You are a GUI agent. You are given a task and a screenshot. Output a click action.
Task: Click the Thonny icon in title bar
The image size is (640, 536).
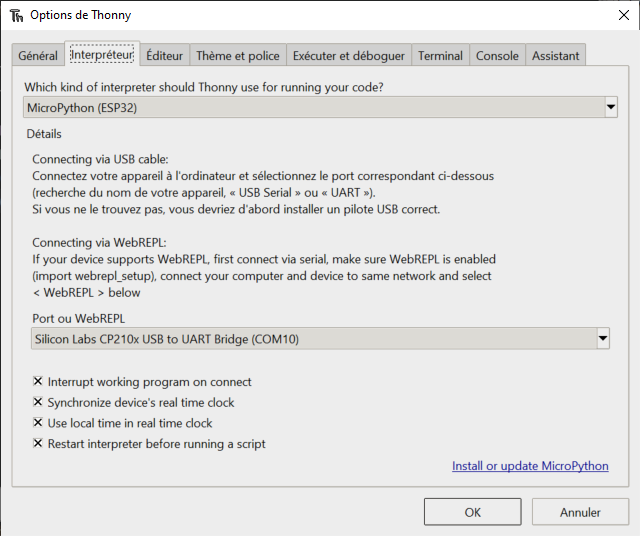(16, 15)
